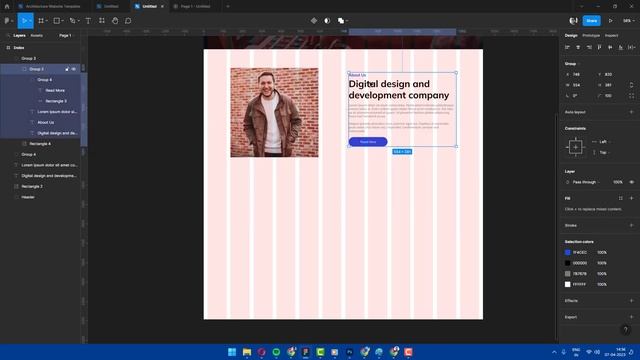Viewport: 640px width, 360px height.
Task: Click the Boolean union icon
Action: pyautogui.click(x=340, y=20)
